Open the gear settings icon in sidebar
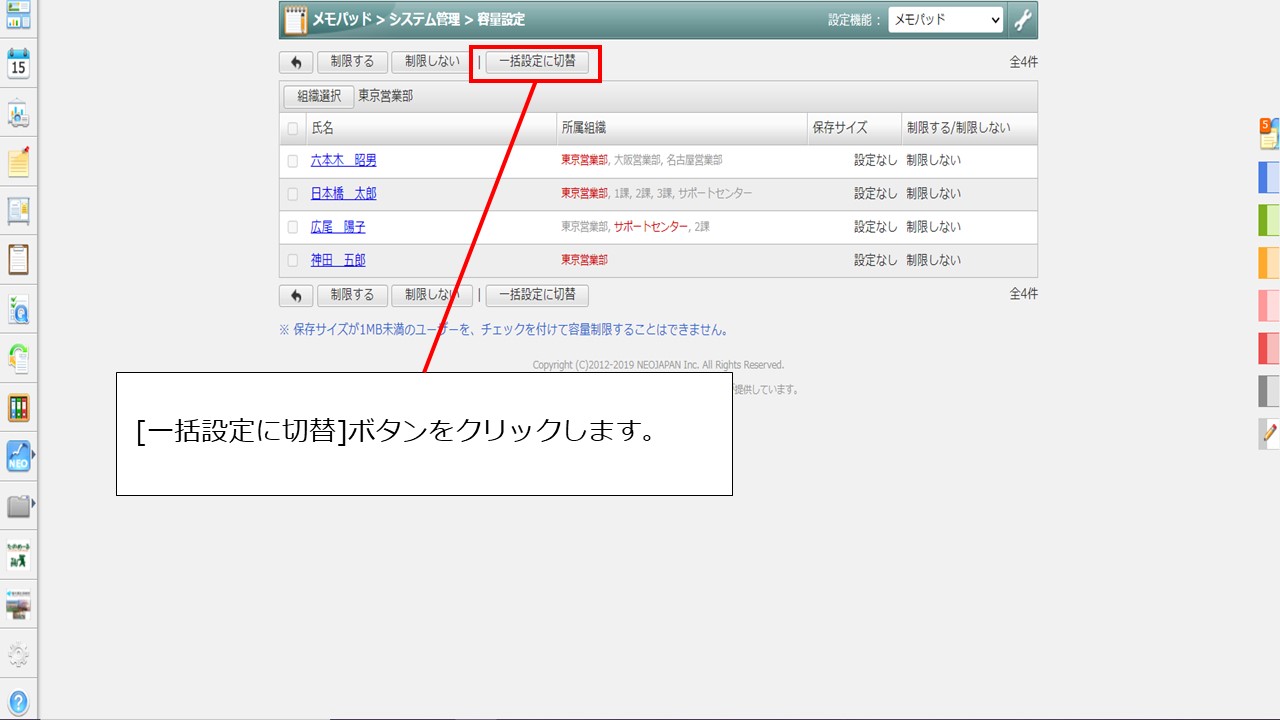1280x720 pixels. click(x=18, y=655)
